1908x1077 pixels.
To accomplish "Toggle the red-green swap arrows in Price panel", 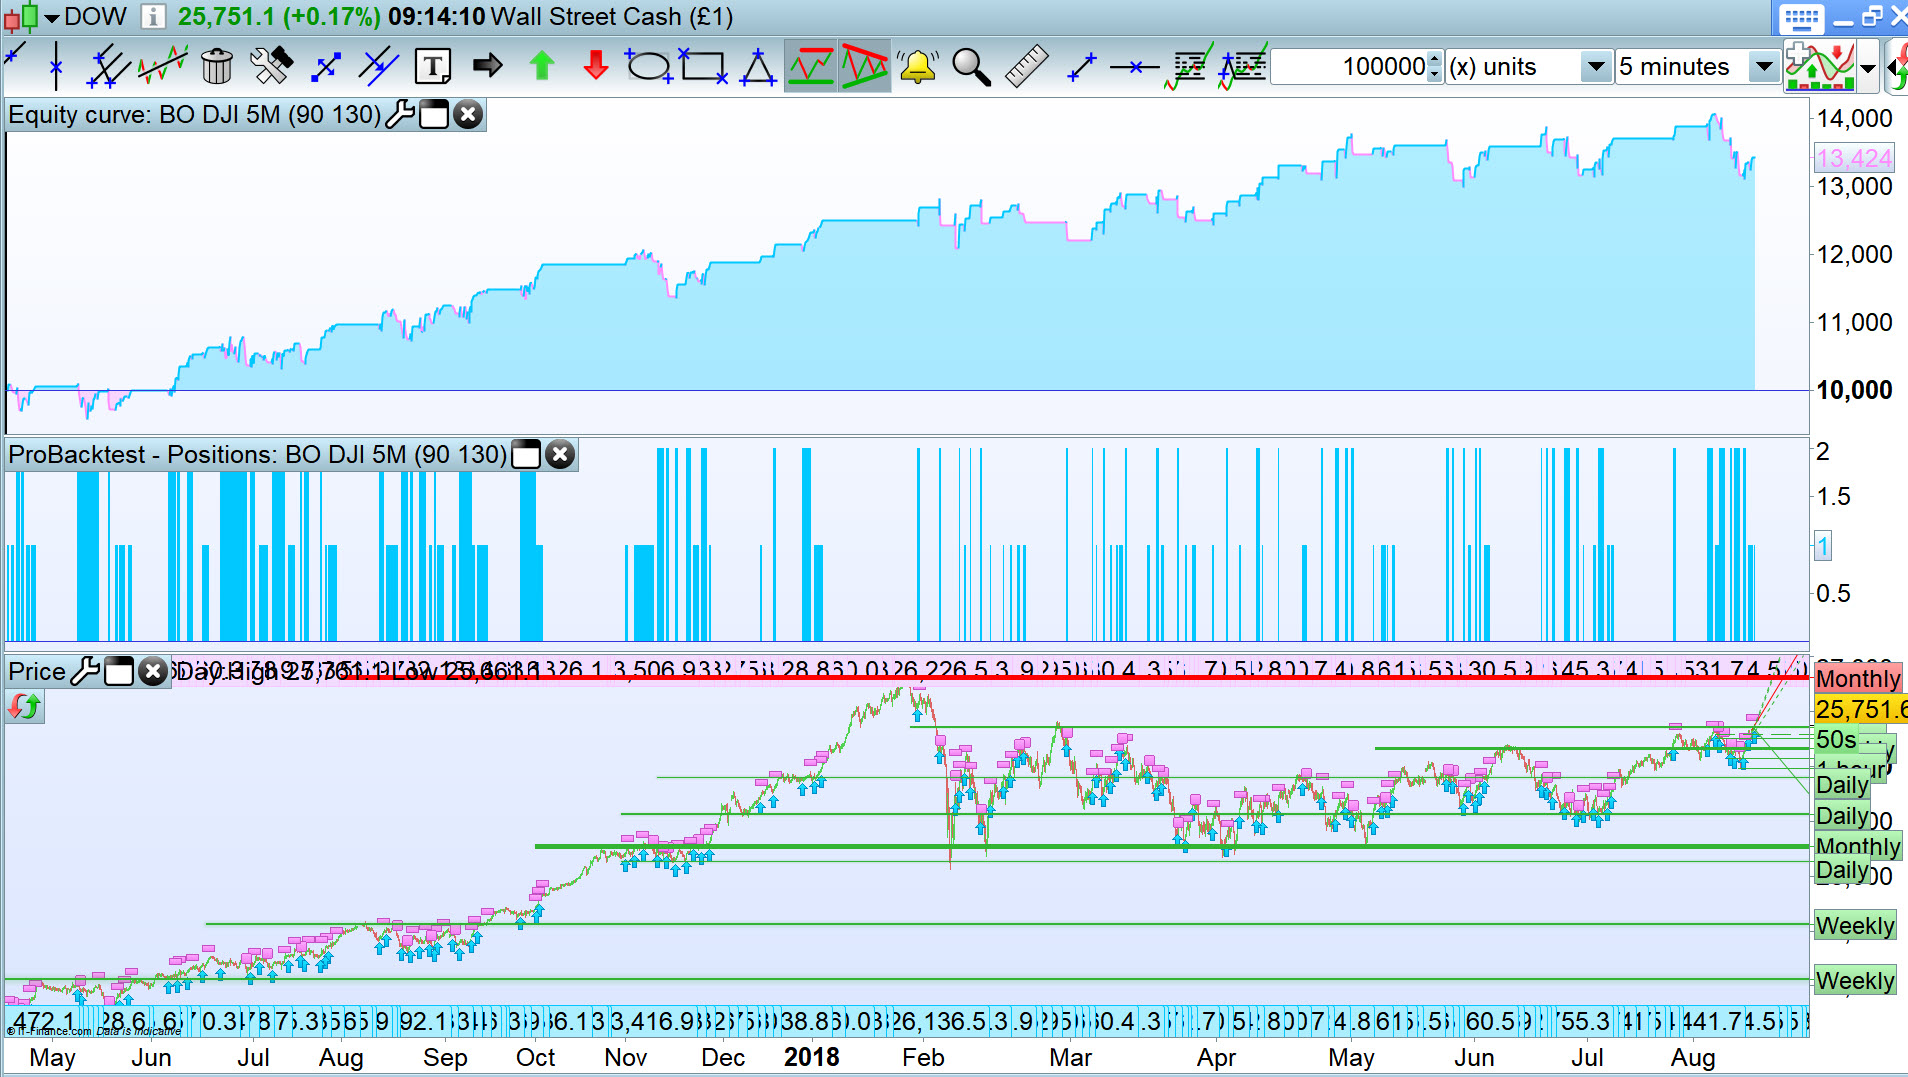I will (x=24, y=707).
